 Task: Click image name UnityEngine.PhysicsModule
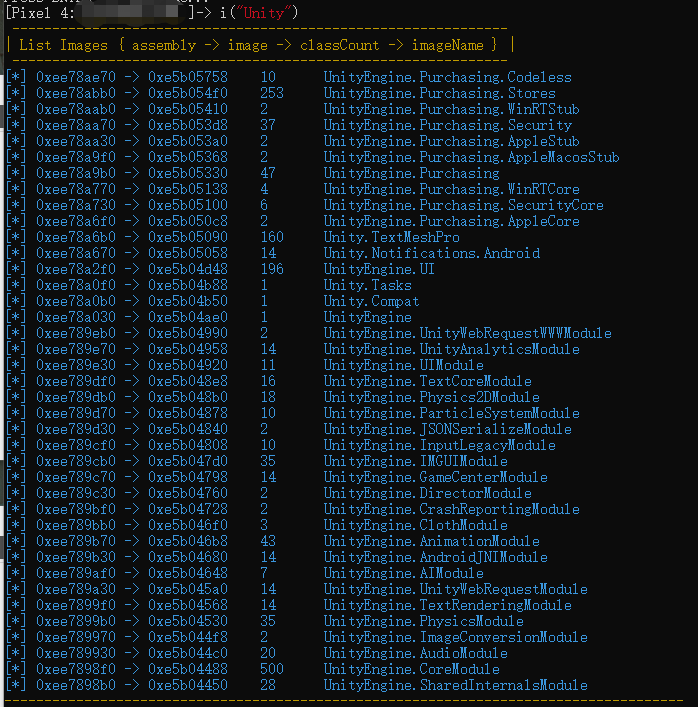423,621
